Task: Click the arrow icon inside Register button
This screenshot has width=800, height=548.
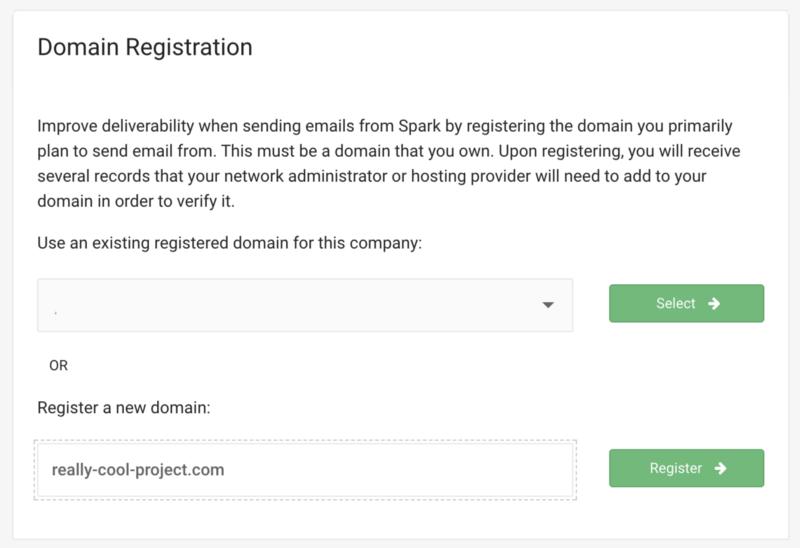Action: point(719,468)
